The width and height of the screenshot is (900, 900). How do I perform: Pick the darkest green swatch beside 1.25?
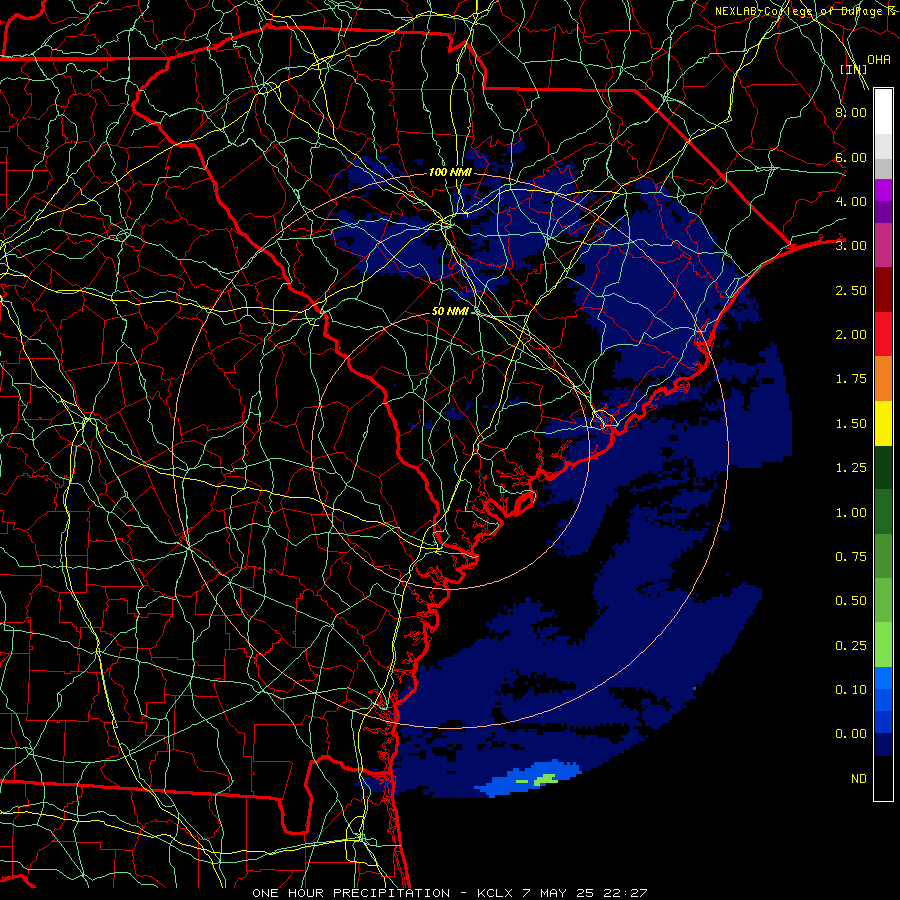tap(883, 468)
